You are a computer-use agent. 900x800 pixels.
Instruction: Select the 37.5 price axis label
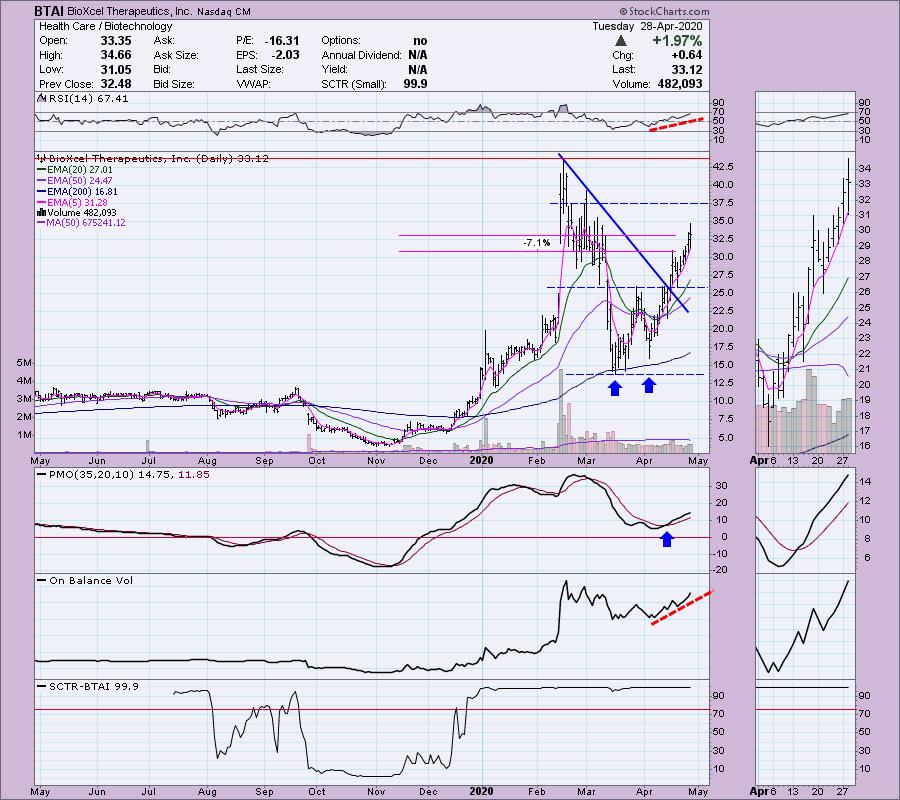point(721,203)
